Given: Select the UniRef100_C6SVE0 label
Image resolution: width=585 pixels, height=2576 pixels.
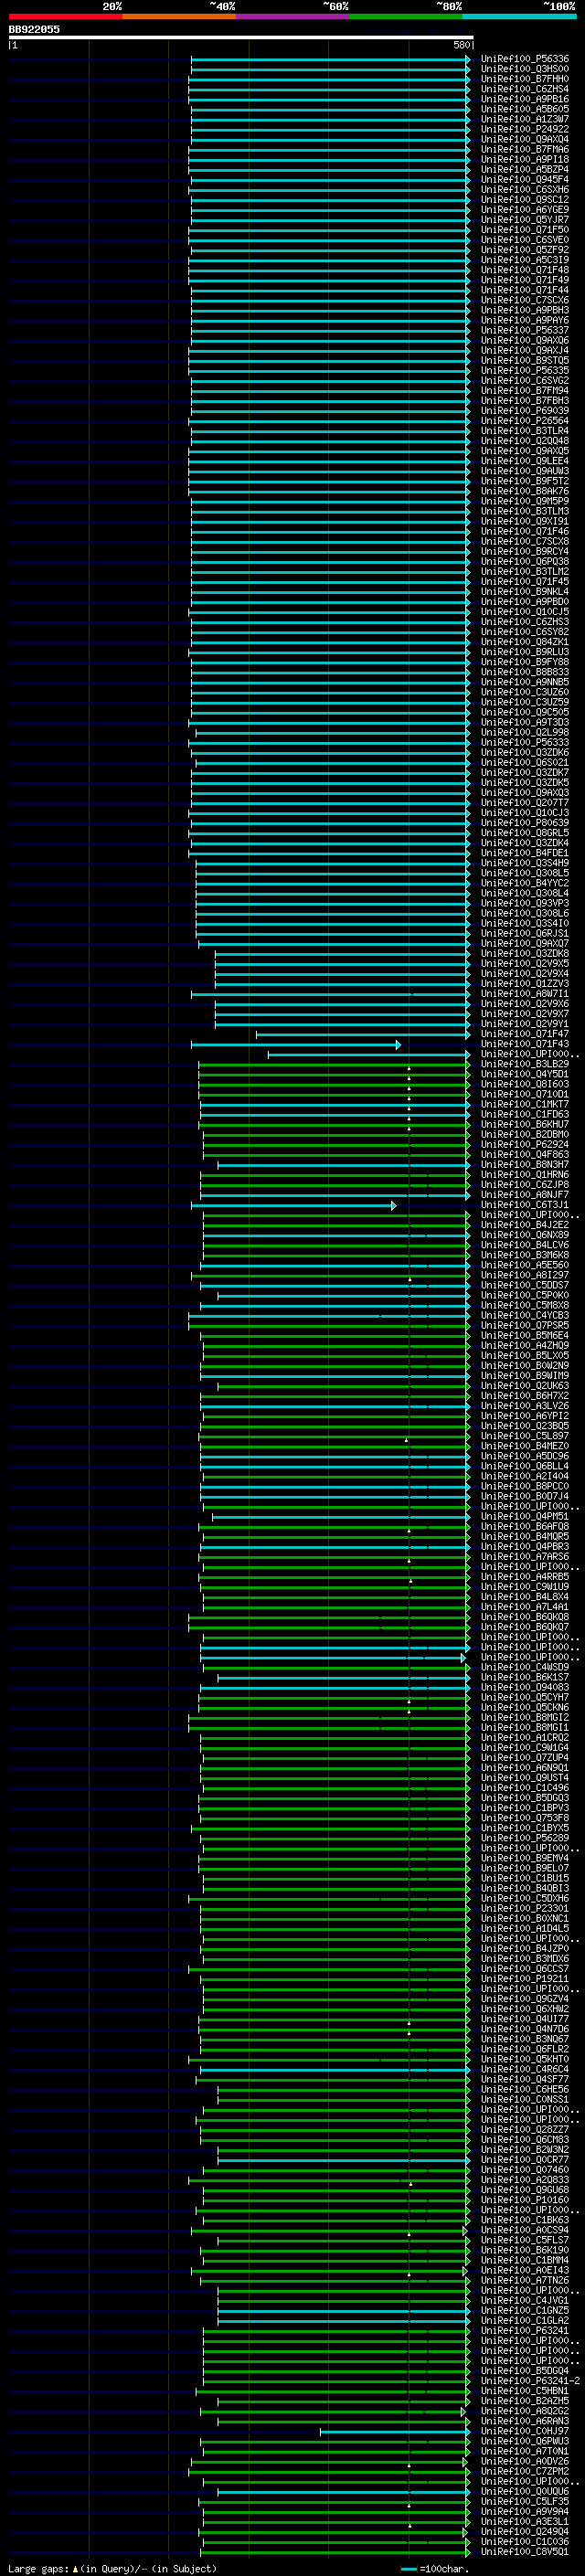Looking at the screenshot, I should 525,240.
